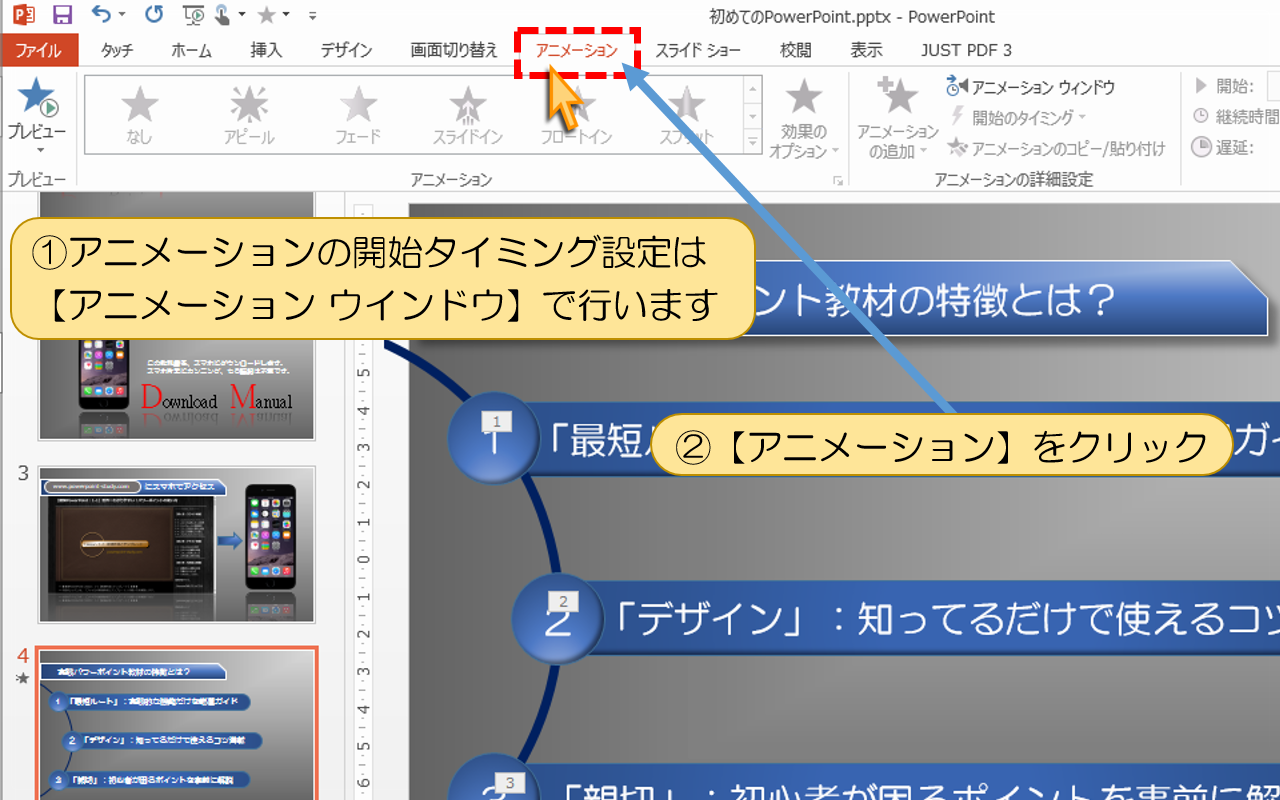Image resolution: width=1280 pixels, height=800 pixels.
Task: Open the Undo history dropdown arrow
Action: [x=122, y=15]
